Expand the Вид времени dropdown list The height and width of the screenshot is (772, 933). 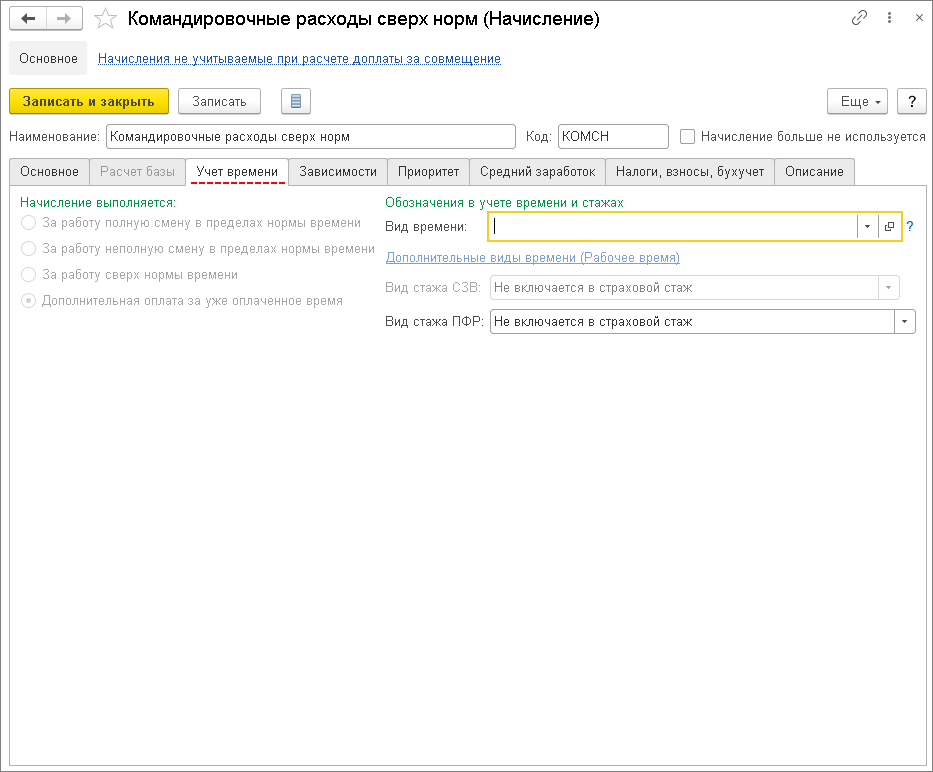click(x=868, y=226)
